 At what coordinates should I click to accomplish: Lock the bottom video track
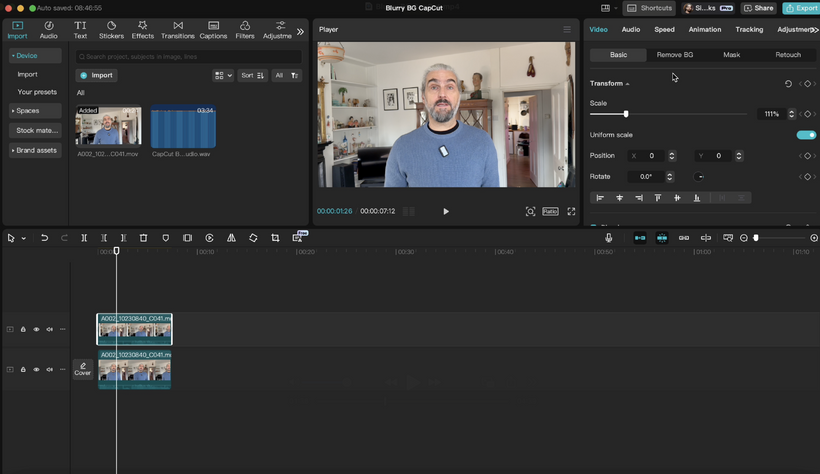(23, 369)
